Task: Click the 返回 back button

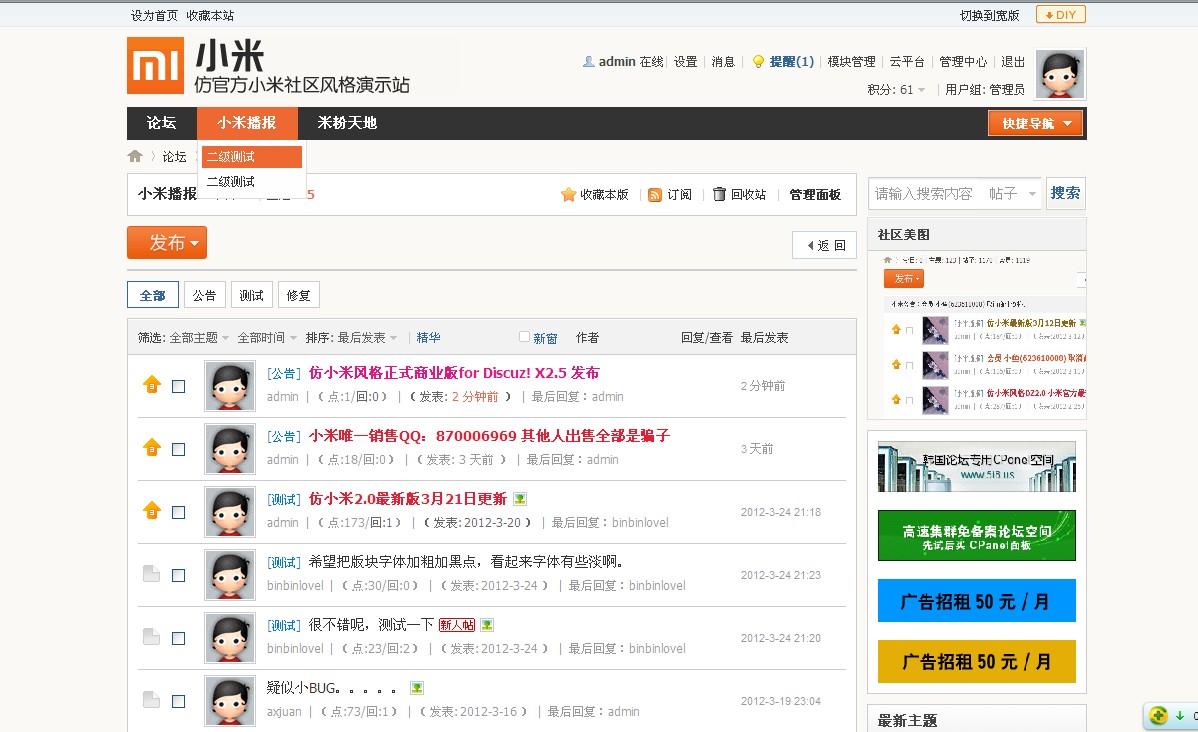Action: [x=824, y=245]
